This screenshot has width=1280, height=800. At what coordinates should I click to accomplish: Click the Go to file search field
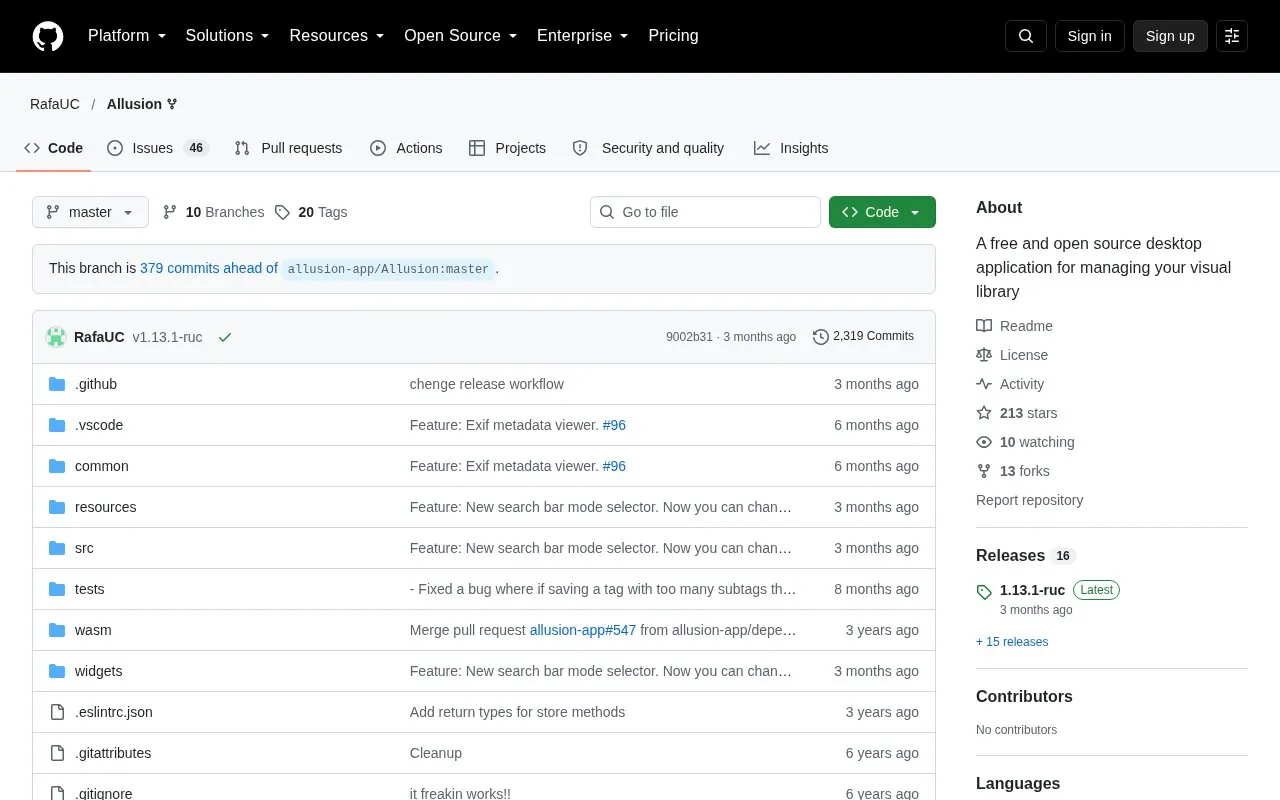tap(705, 212)
